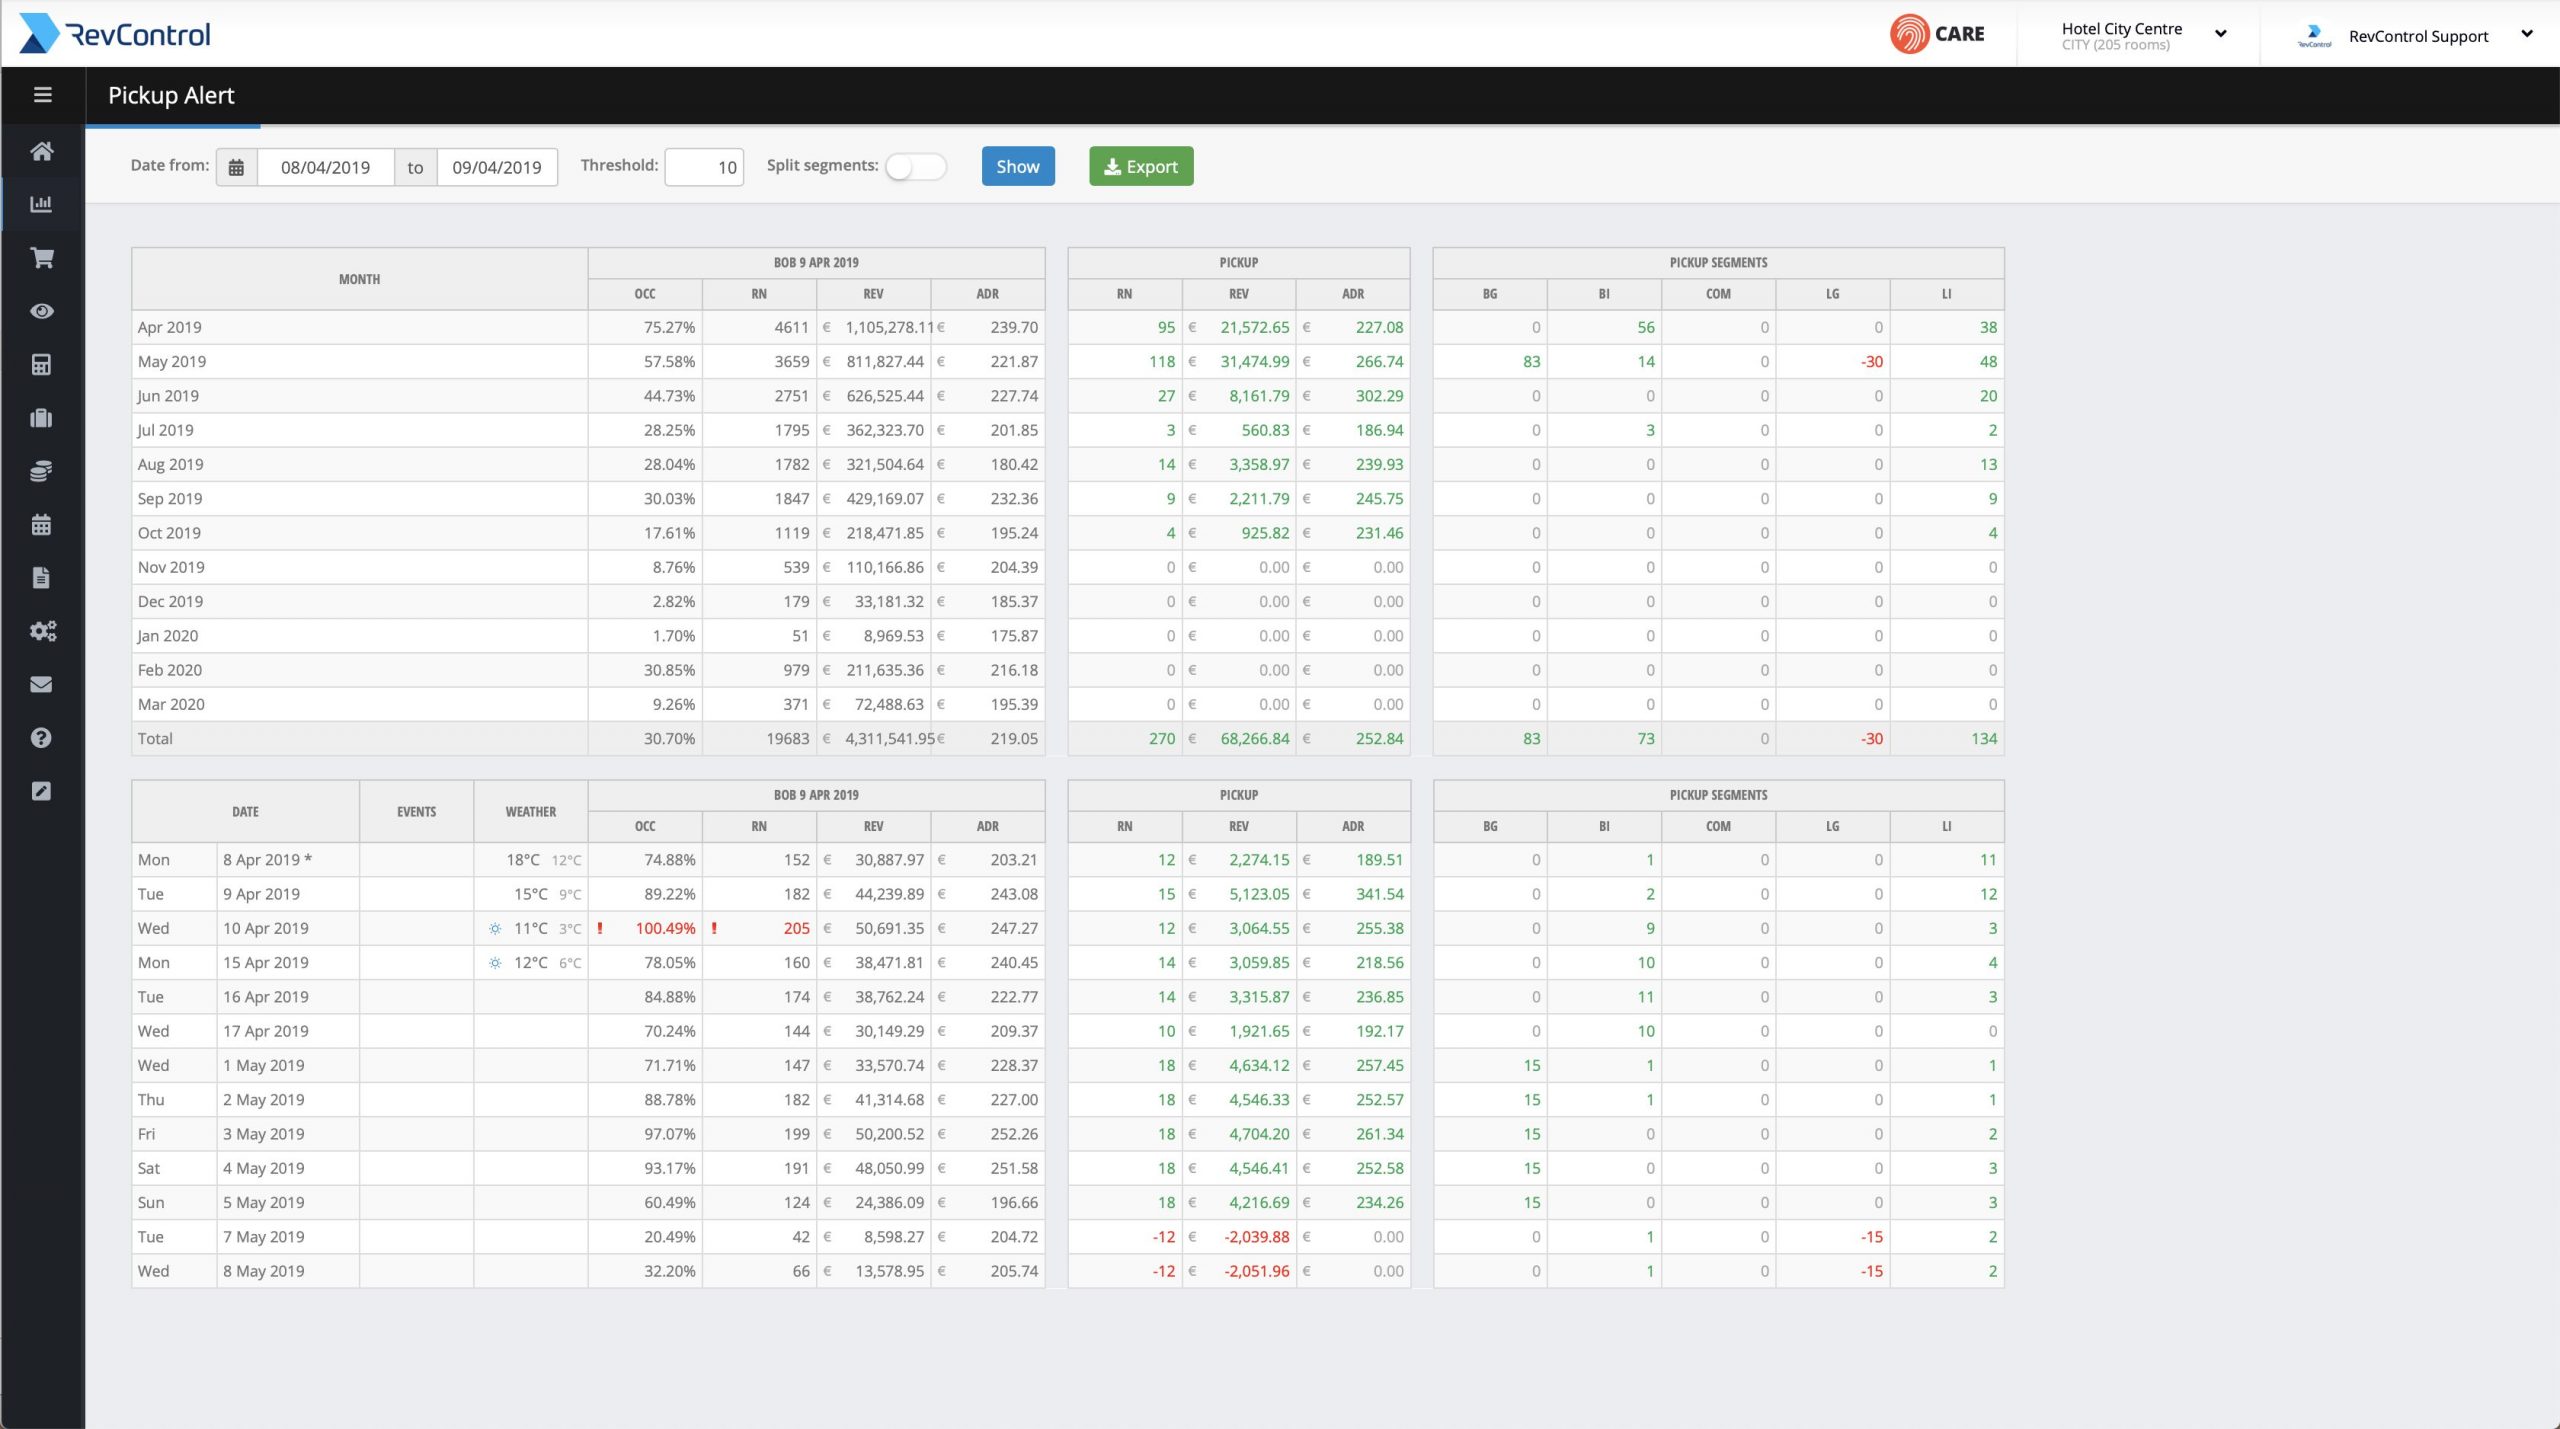Edit the end date field 09/04/2019
Viewport: 2560px width, 1429px height.
coord(497,167)
